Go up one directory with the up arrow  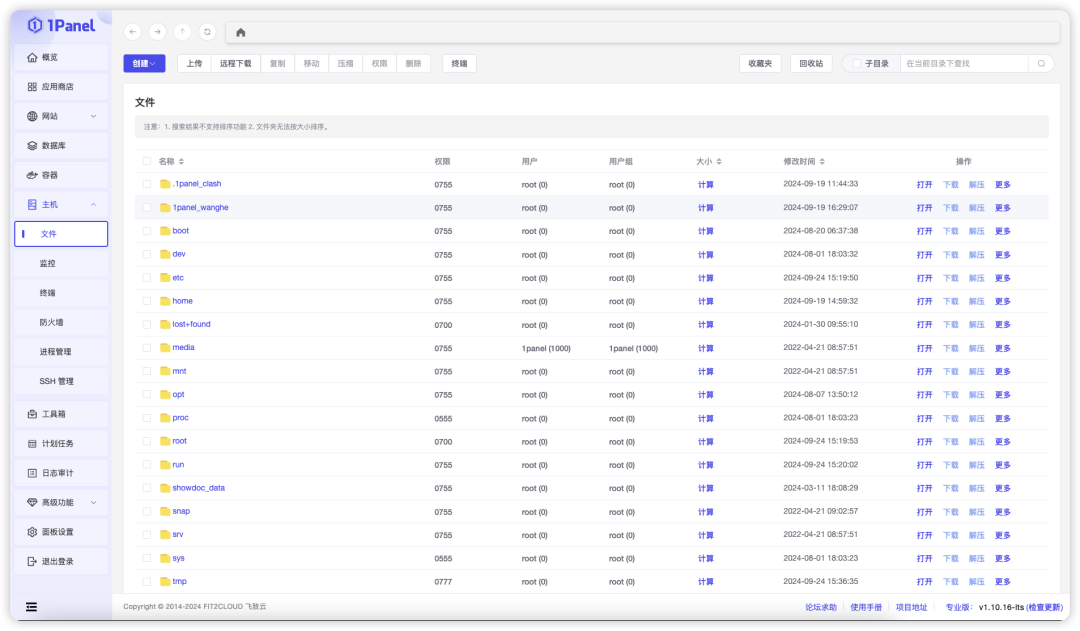(183, 32)
